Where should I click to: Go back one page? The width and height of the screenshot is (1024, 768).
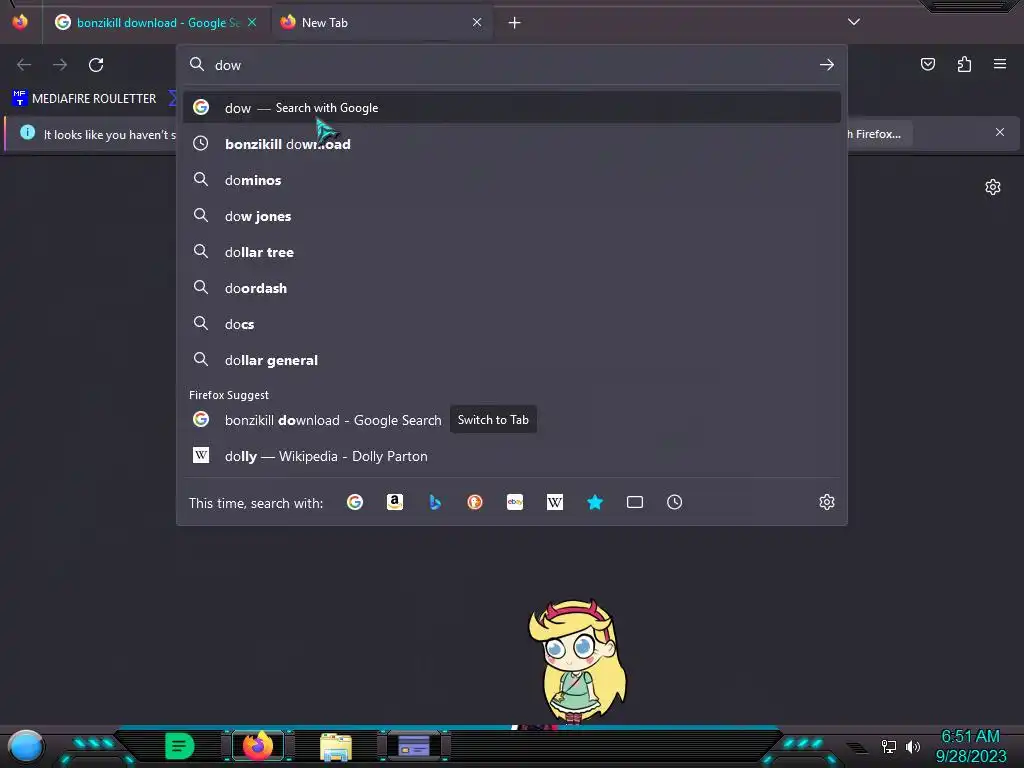point(24,65)
